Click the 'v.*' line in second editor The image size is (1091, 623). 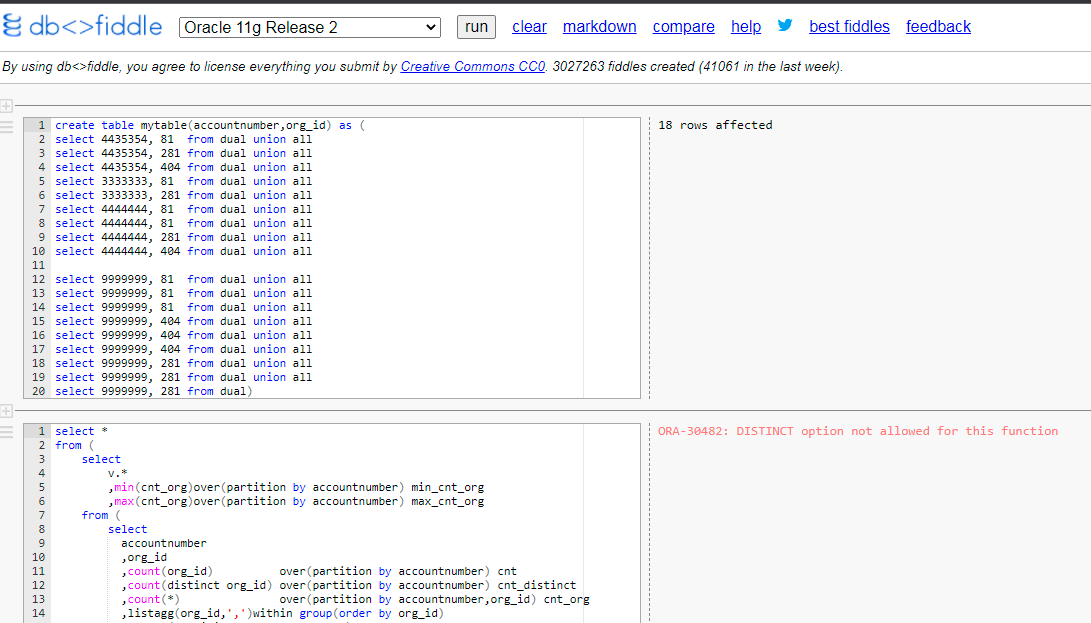pos(118,473)
